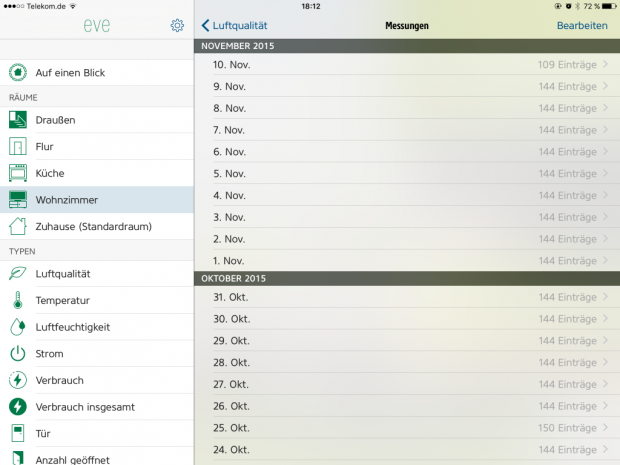The height and width of the screenshot is (465, 620).
Task: Click the Temperatur thermometer icon
Action: 18,300
